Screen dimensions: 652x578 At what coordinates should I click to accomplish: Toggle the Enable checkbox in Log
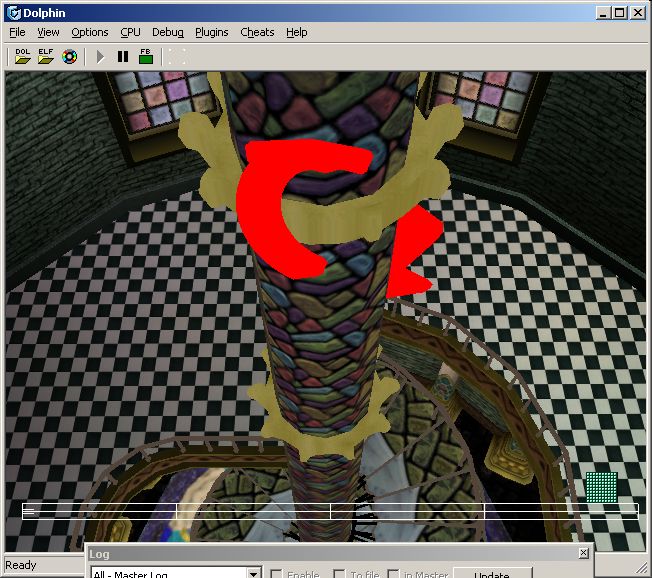coord(276,574)
